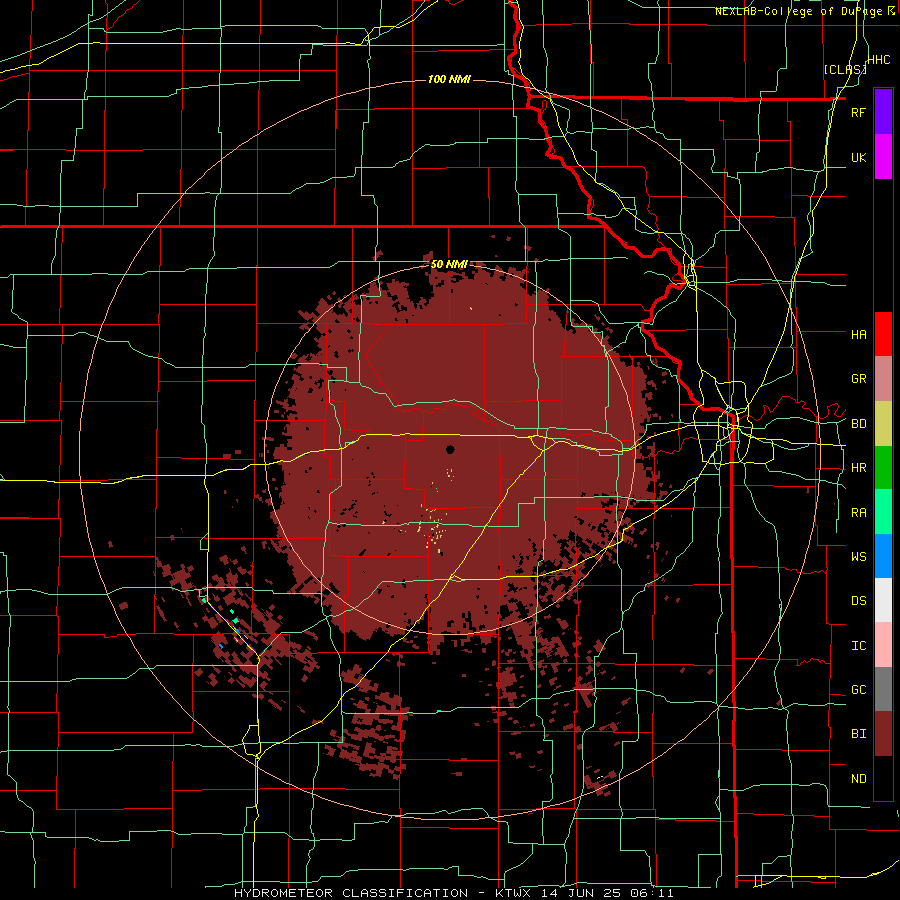
Task: Click the HA legend label
Action: click(x=858, y=334)
